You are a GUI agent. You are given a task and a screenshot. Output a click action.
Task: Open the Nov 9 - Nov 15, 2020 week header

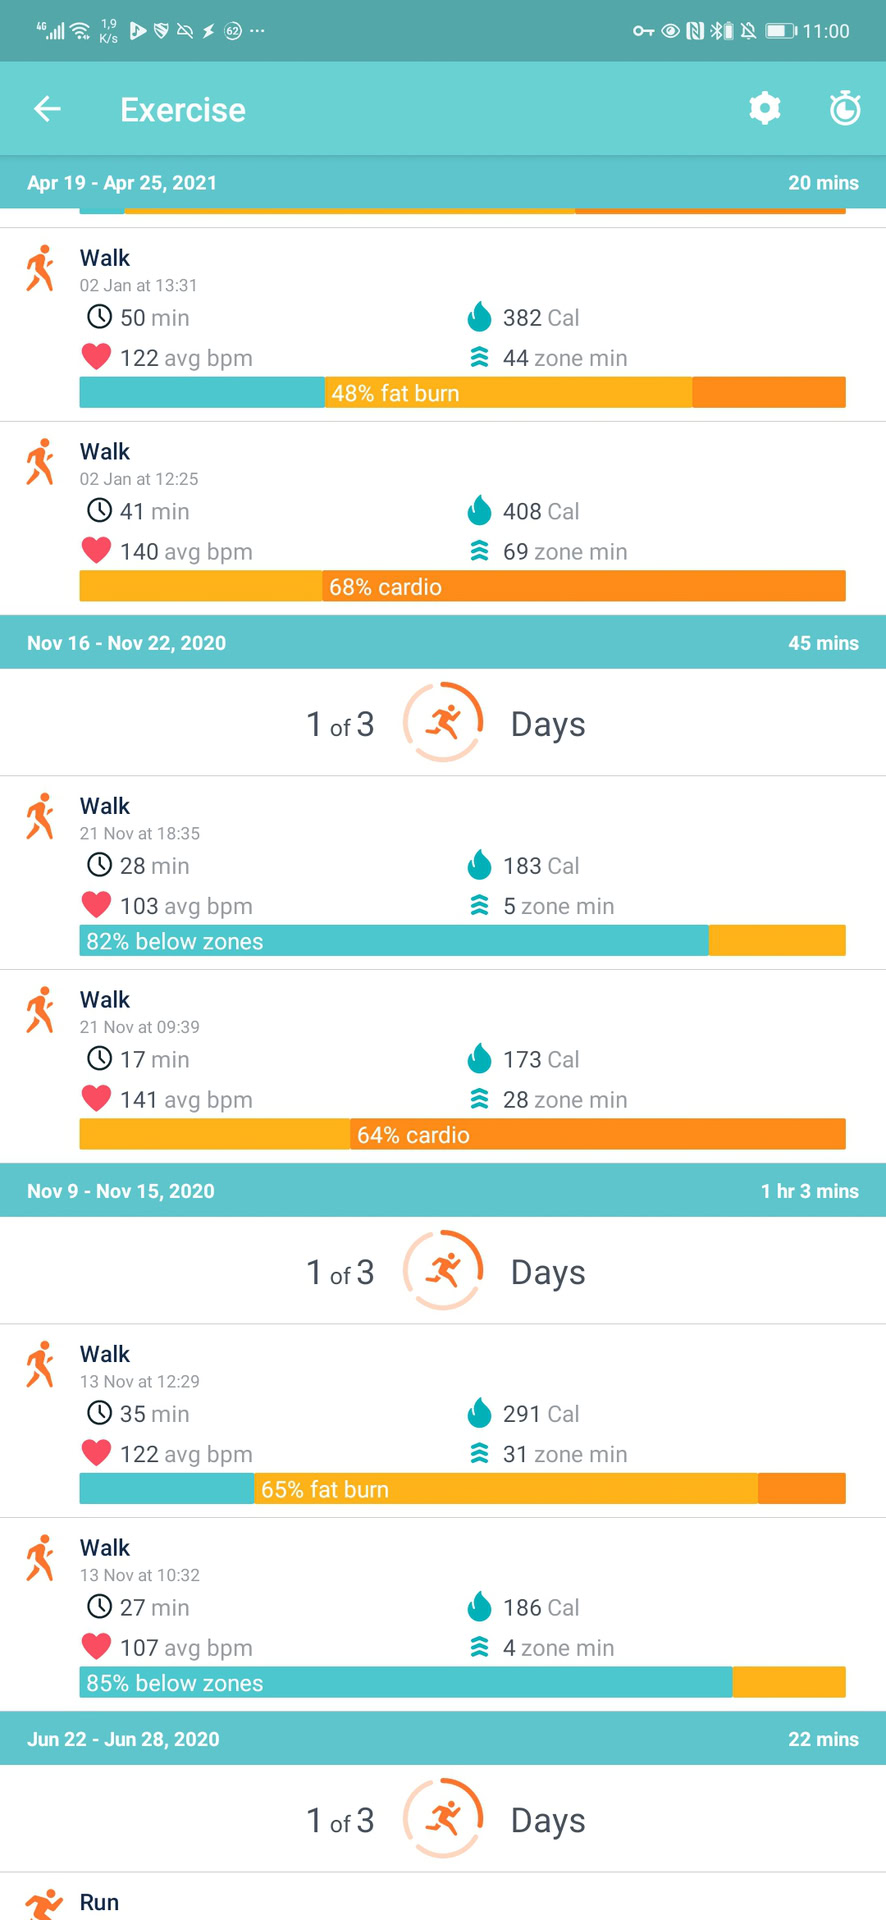[443, 1191]
